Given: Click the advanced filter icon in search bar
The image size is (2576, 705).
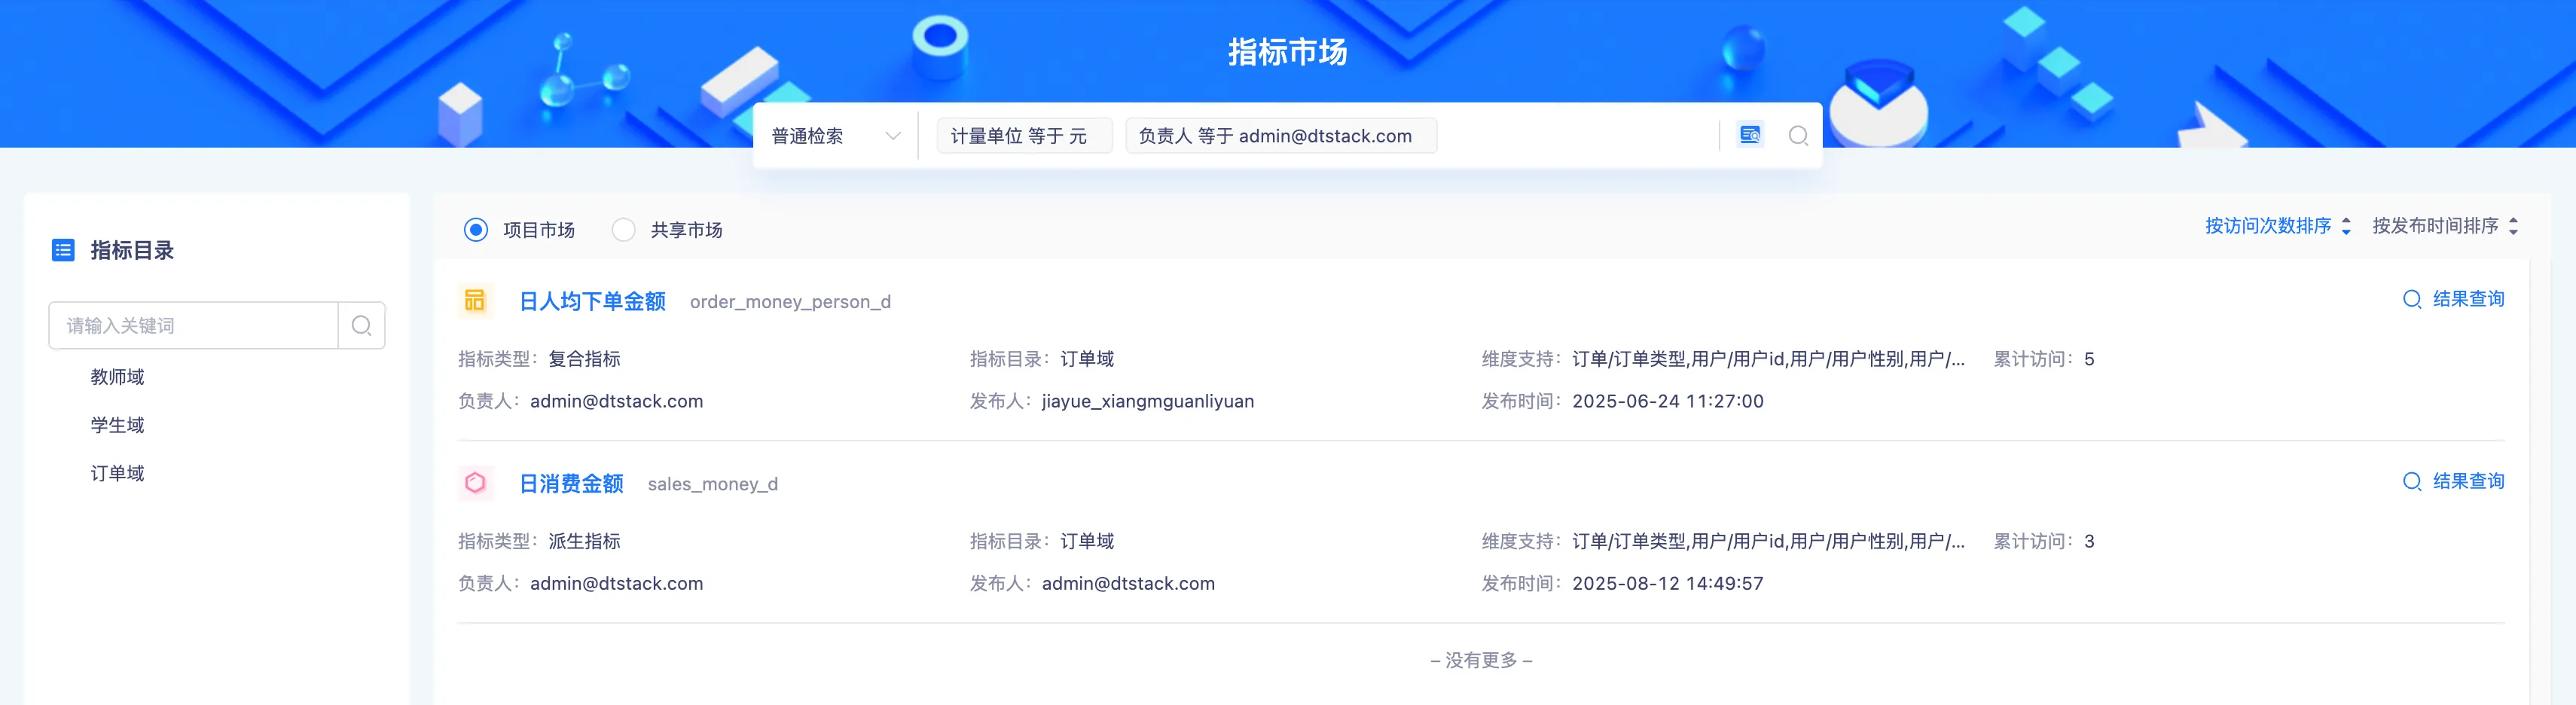Looking at the screenshot, I should [x=1749, y=135].
